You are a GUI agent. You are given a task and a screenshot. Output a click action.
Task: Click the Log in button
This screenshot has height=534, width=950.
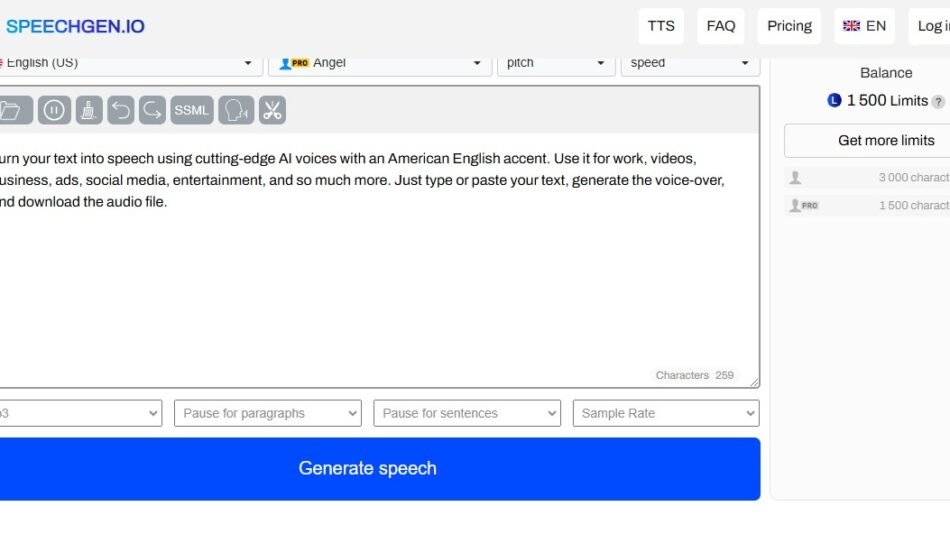pyautogui.click(x=930, y=26)
